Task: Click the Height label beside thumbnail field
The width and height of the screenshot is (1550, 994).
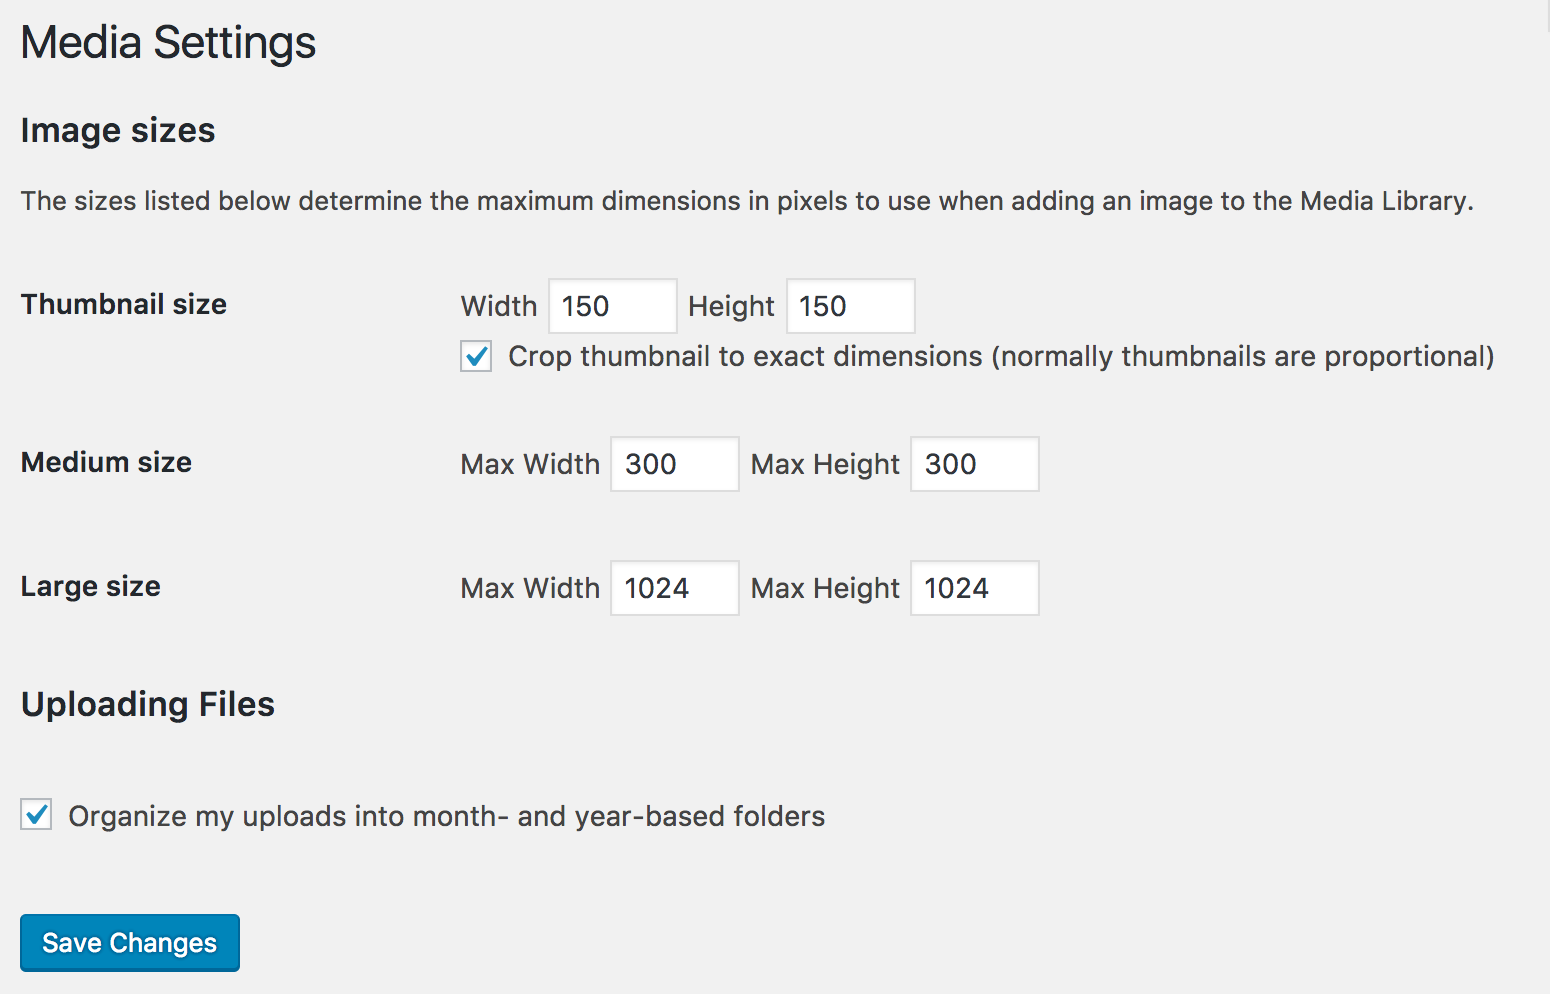Action: 731,306
